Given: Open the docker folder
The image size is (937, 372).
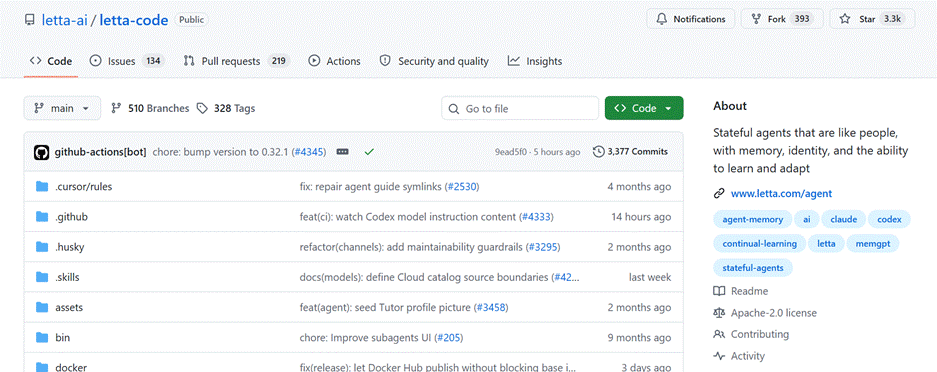Looking at the screenshot, I should coord(71,367).
